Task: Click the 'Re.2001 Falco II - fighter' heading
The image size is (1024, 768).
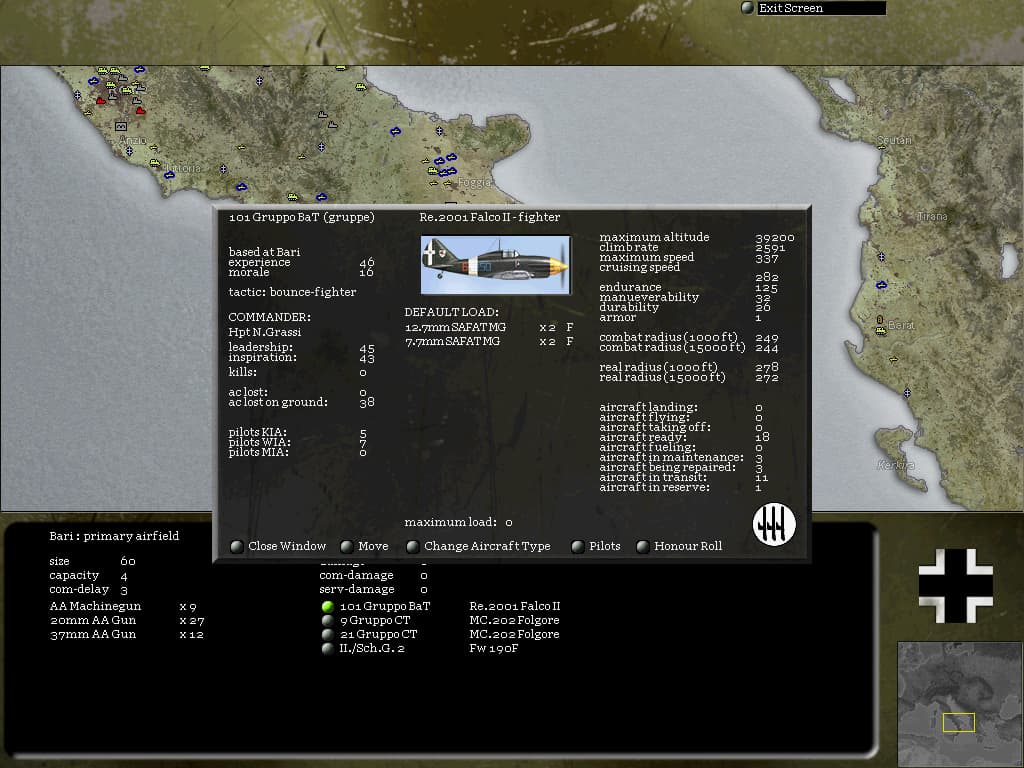Action: click(x=490, y=217)
